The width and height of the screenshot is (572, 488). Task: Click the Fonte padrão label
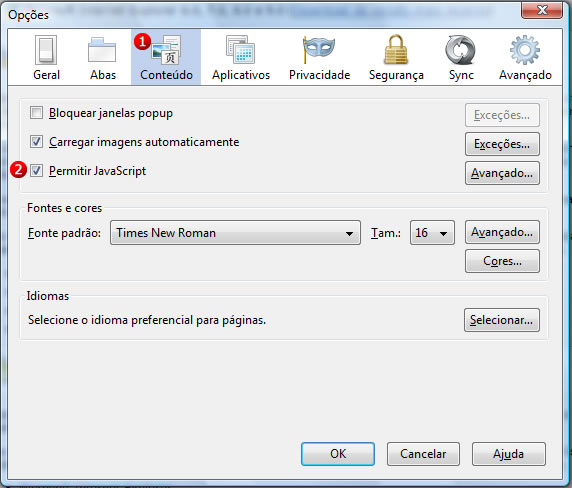(64, 233)
